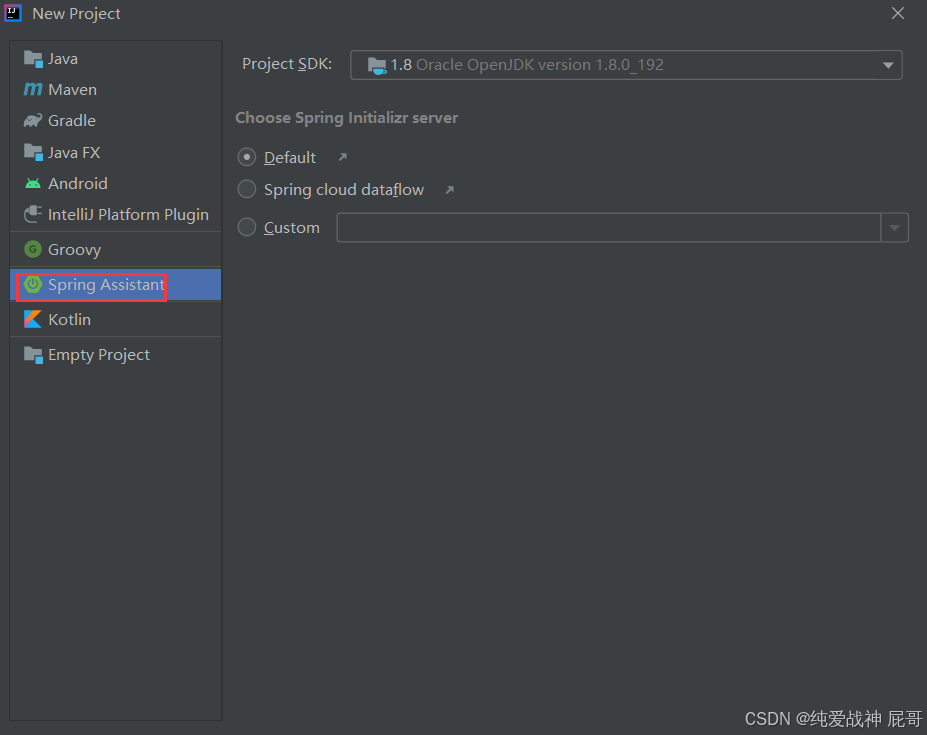
Task: Click the Project SDK label
Action: 287,64
